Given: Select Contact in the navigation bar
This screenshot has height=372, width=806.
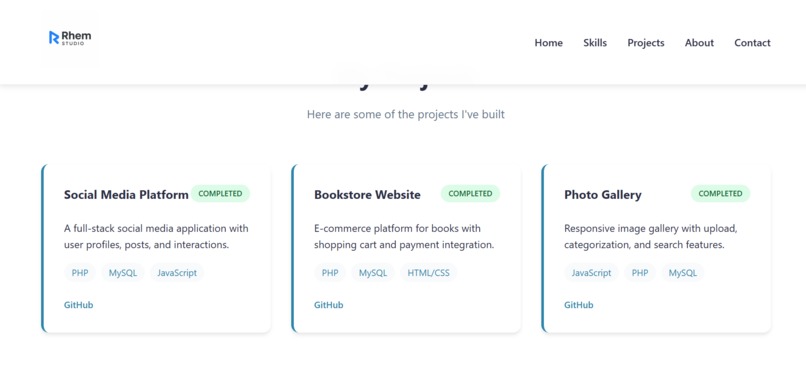Looking at the screenshot, I should coord(752,43).
